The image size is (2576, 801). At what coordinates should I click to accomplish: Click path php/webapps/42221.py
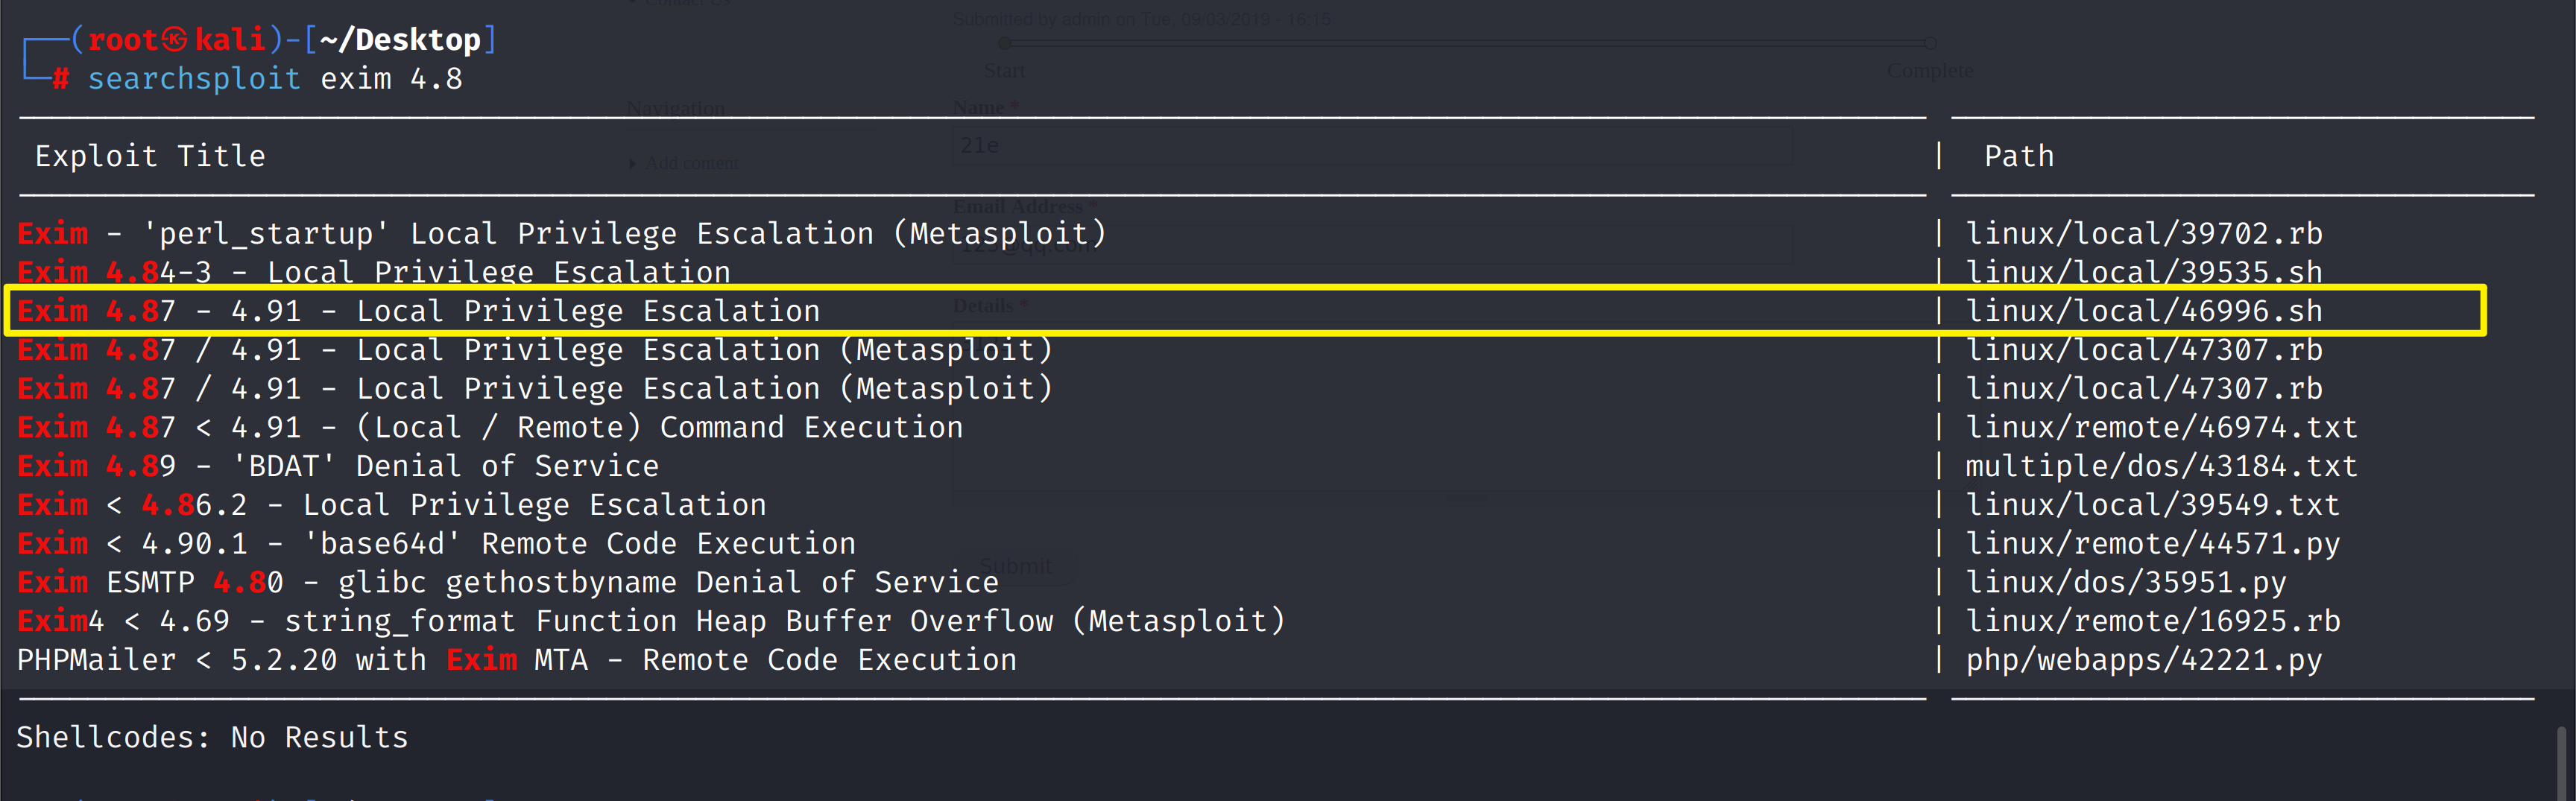click(x=2144, y=660)
